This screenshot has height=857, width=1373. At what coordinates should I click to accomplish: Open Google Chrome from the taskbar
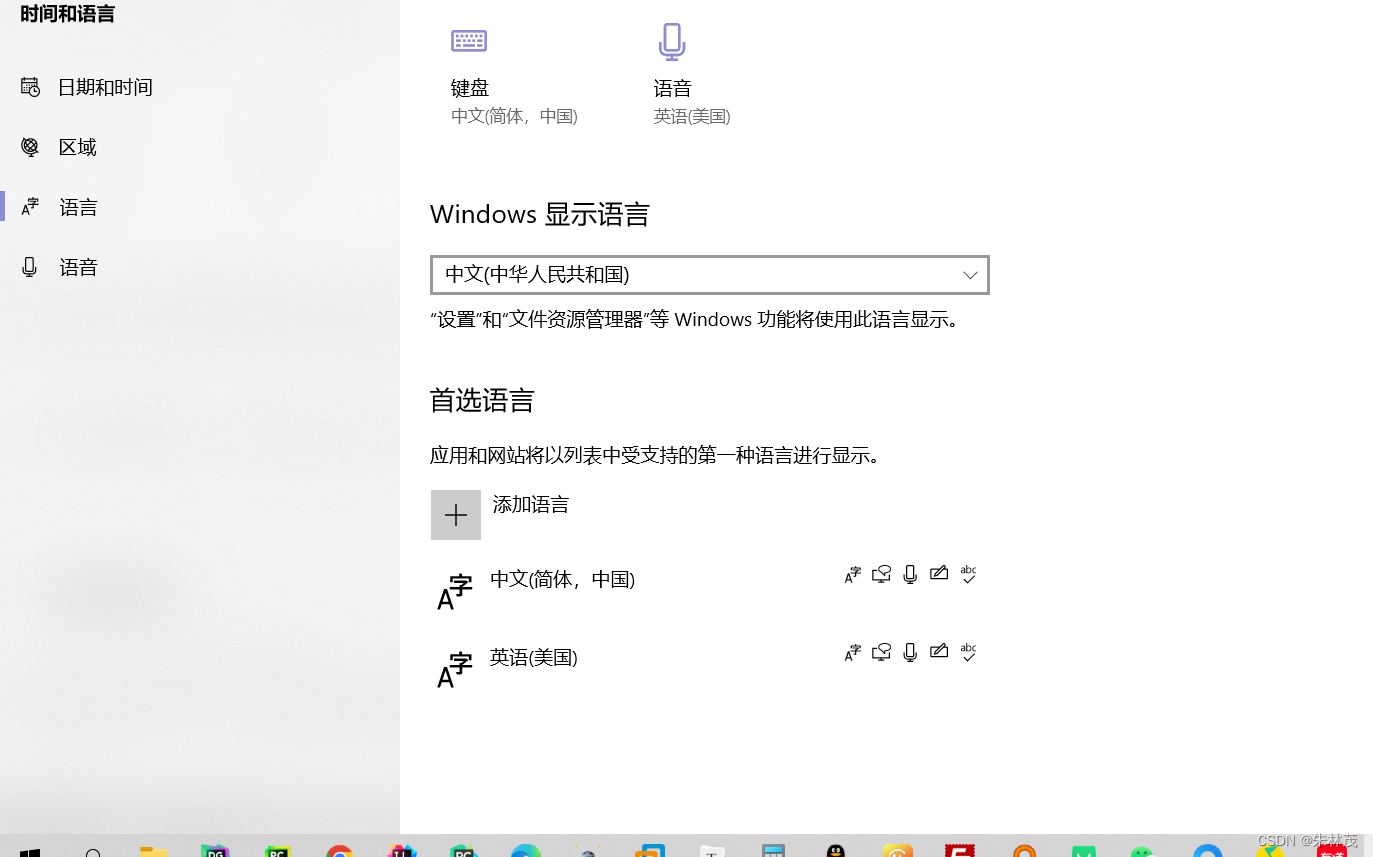339,850
